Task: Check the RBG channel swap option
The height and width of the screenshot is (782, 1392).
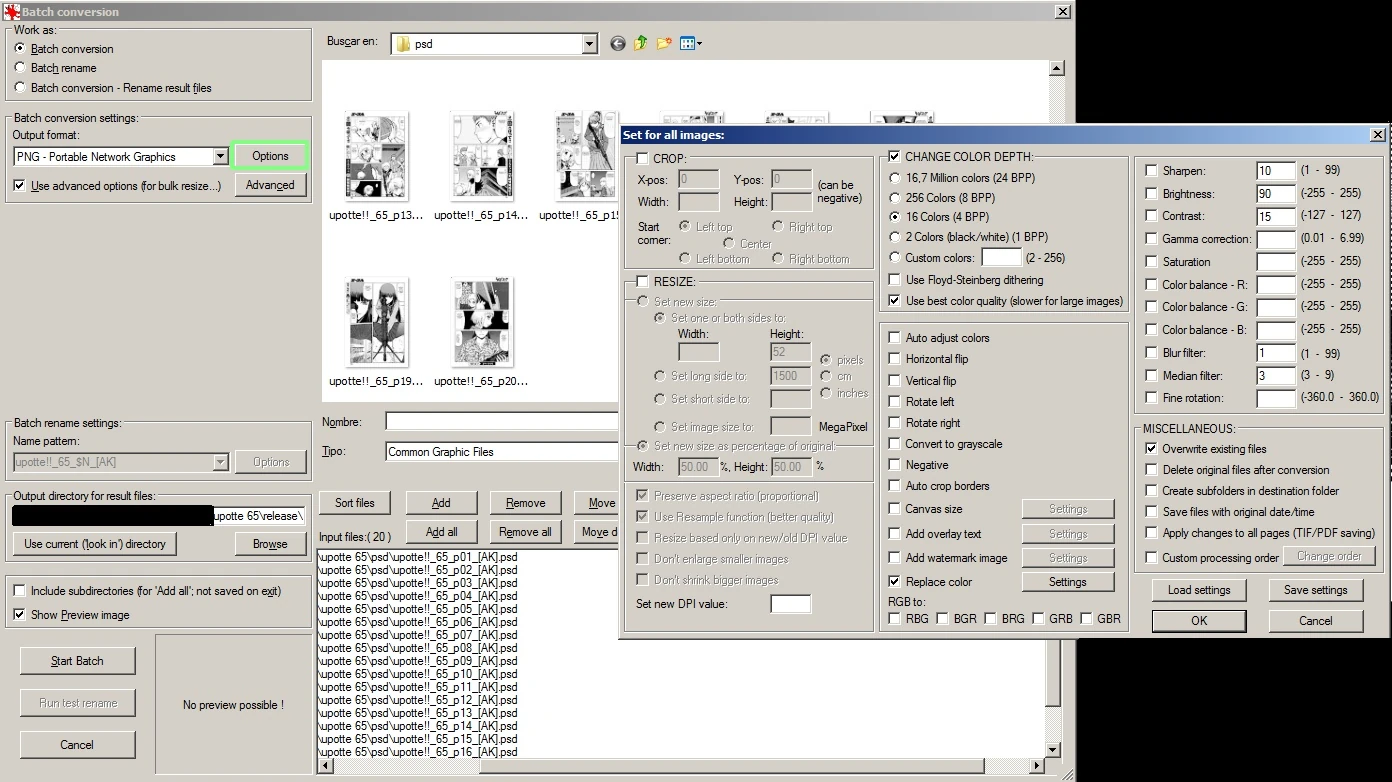Action: 895,619
